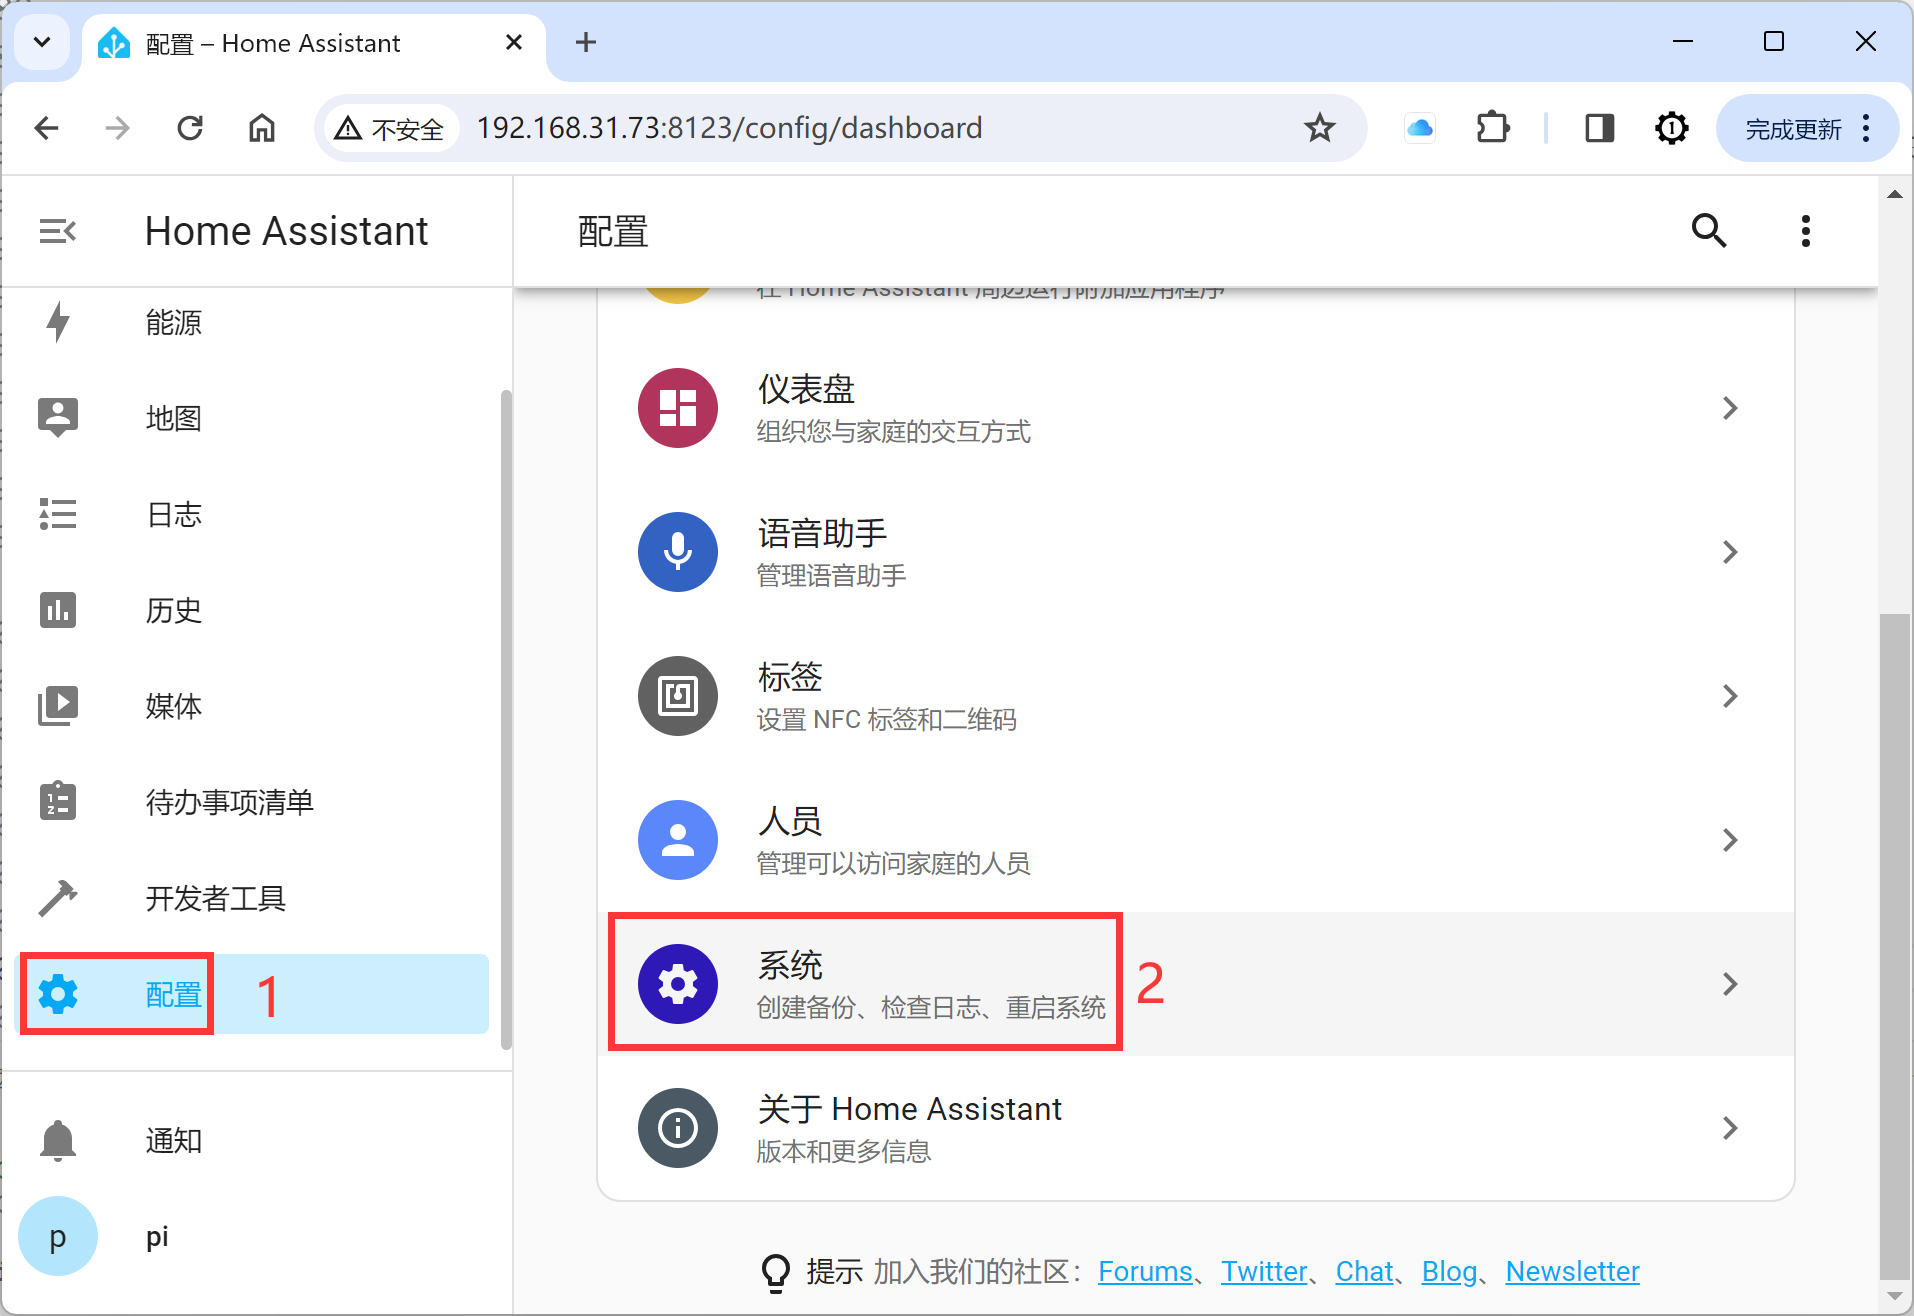
Task: Click the address bar URL
Action: pyautogui.click(x=729, y=128)
